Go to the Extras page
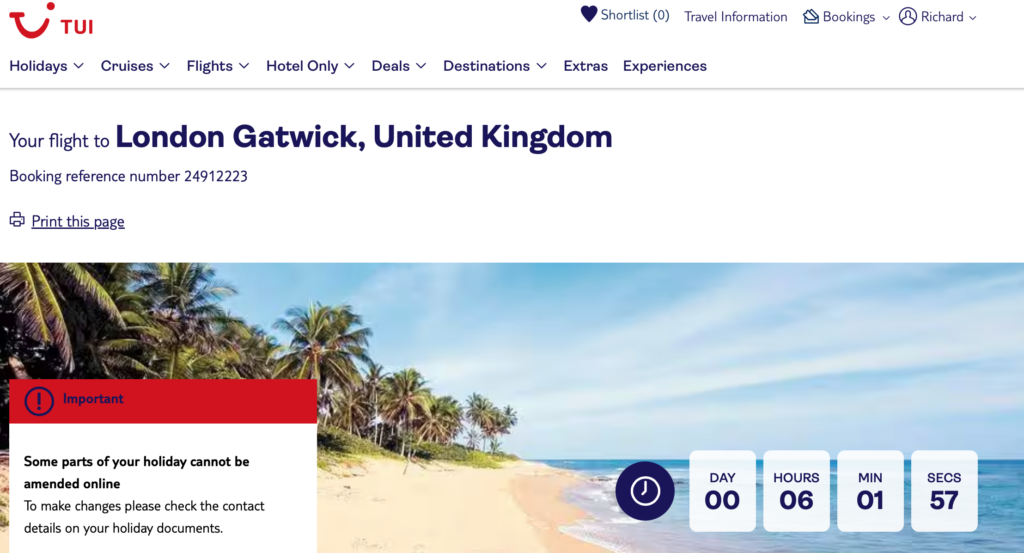The height and width of the screenshot is (553, 1024). 586,66
